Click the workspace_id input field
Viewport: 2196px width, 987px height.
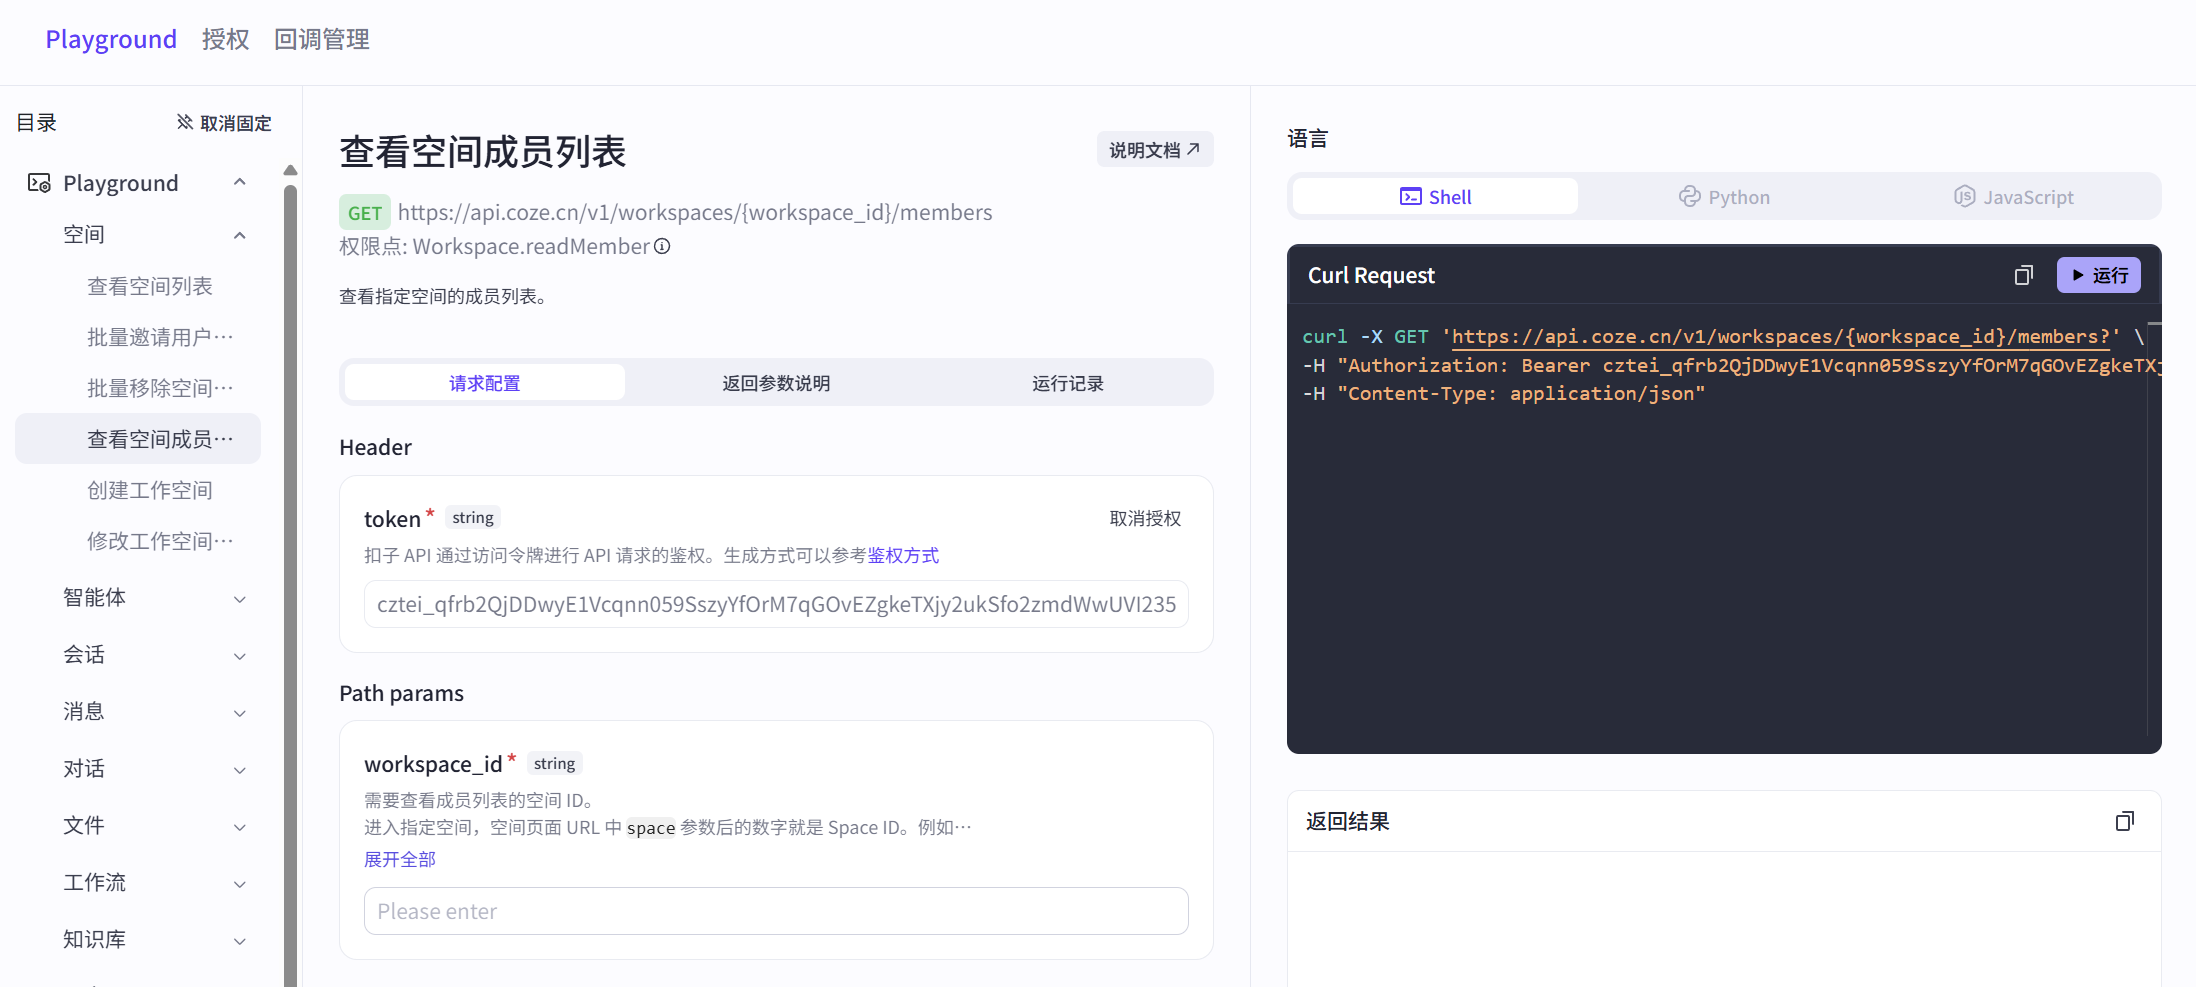[x=775, y=910]
